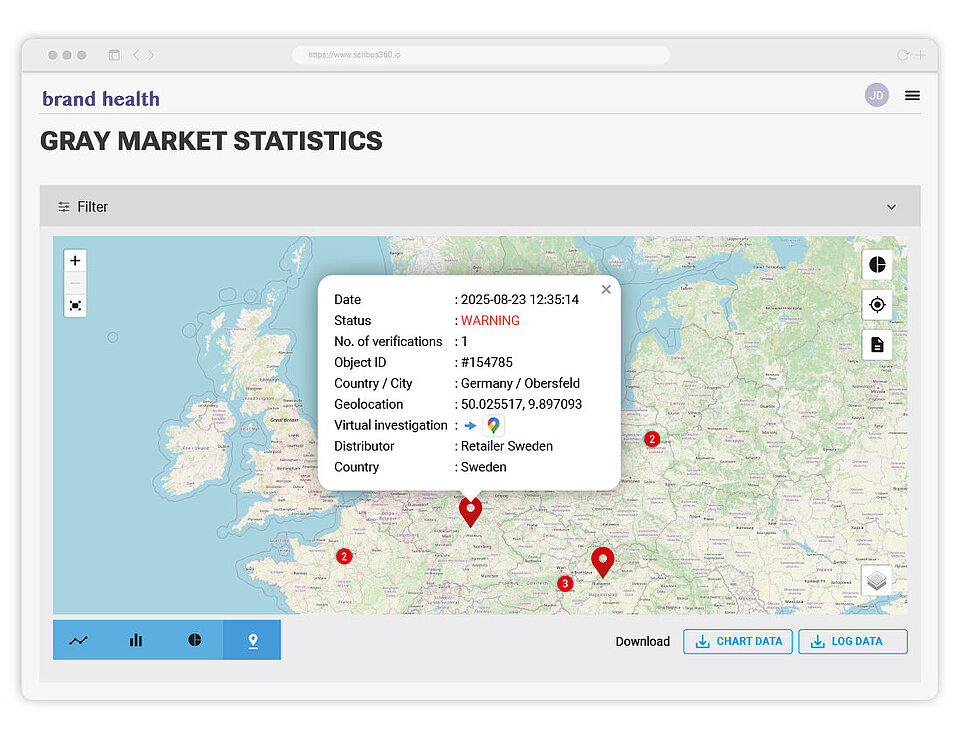The image size is (955, 739).
Task: Select the pie chart view tab
Action: point(194,640)
